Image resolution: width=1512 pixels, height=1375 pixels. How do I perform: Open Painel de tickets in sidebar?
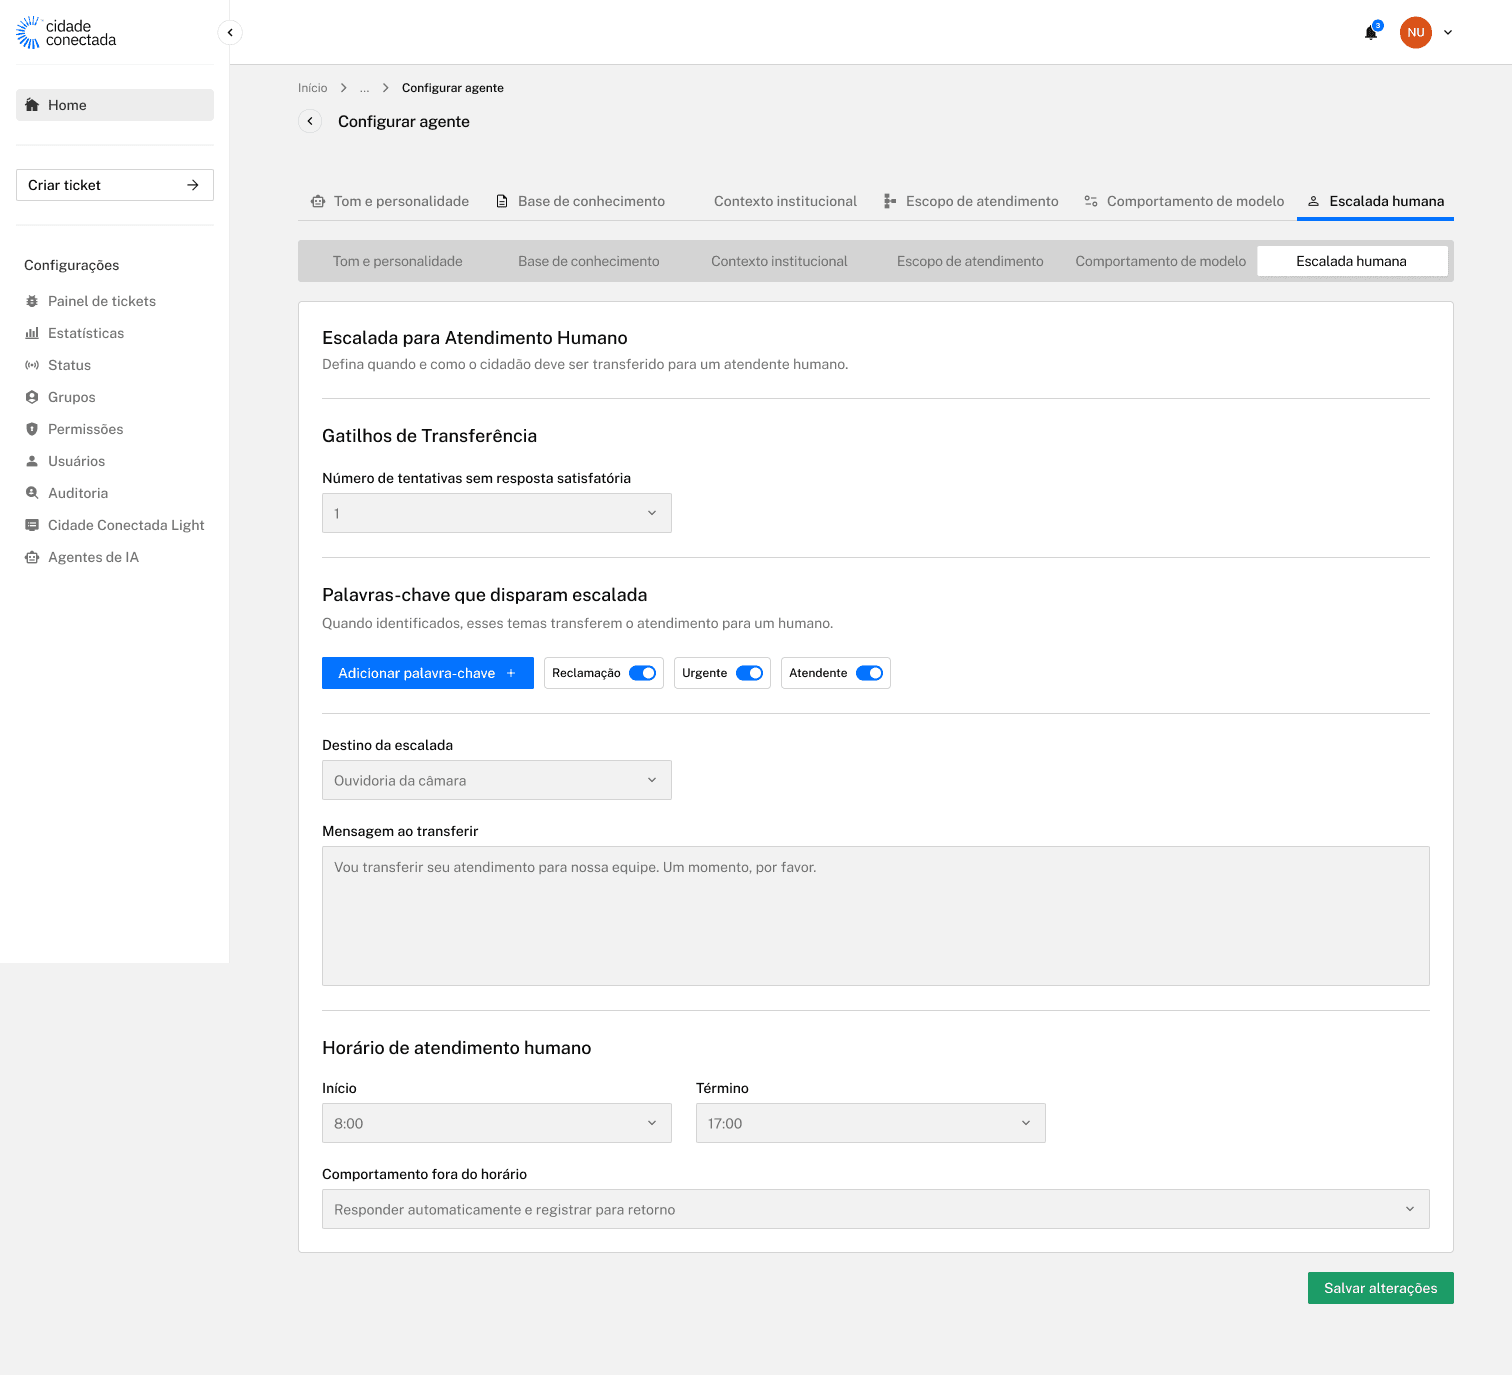102,301
